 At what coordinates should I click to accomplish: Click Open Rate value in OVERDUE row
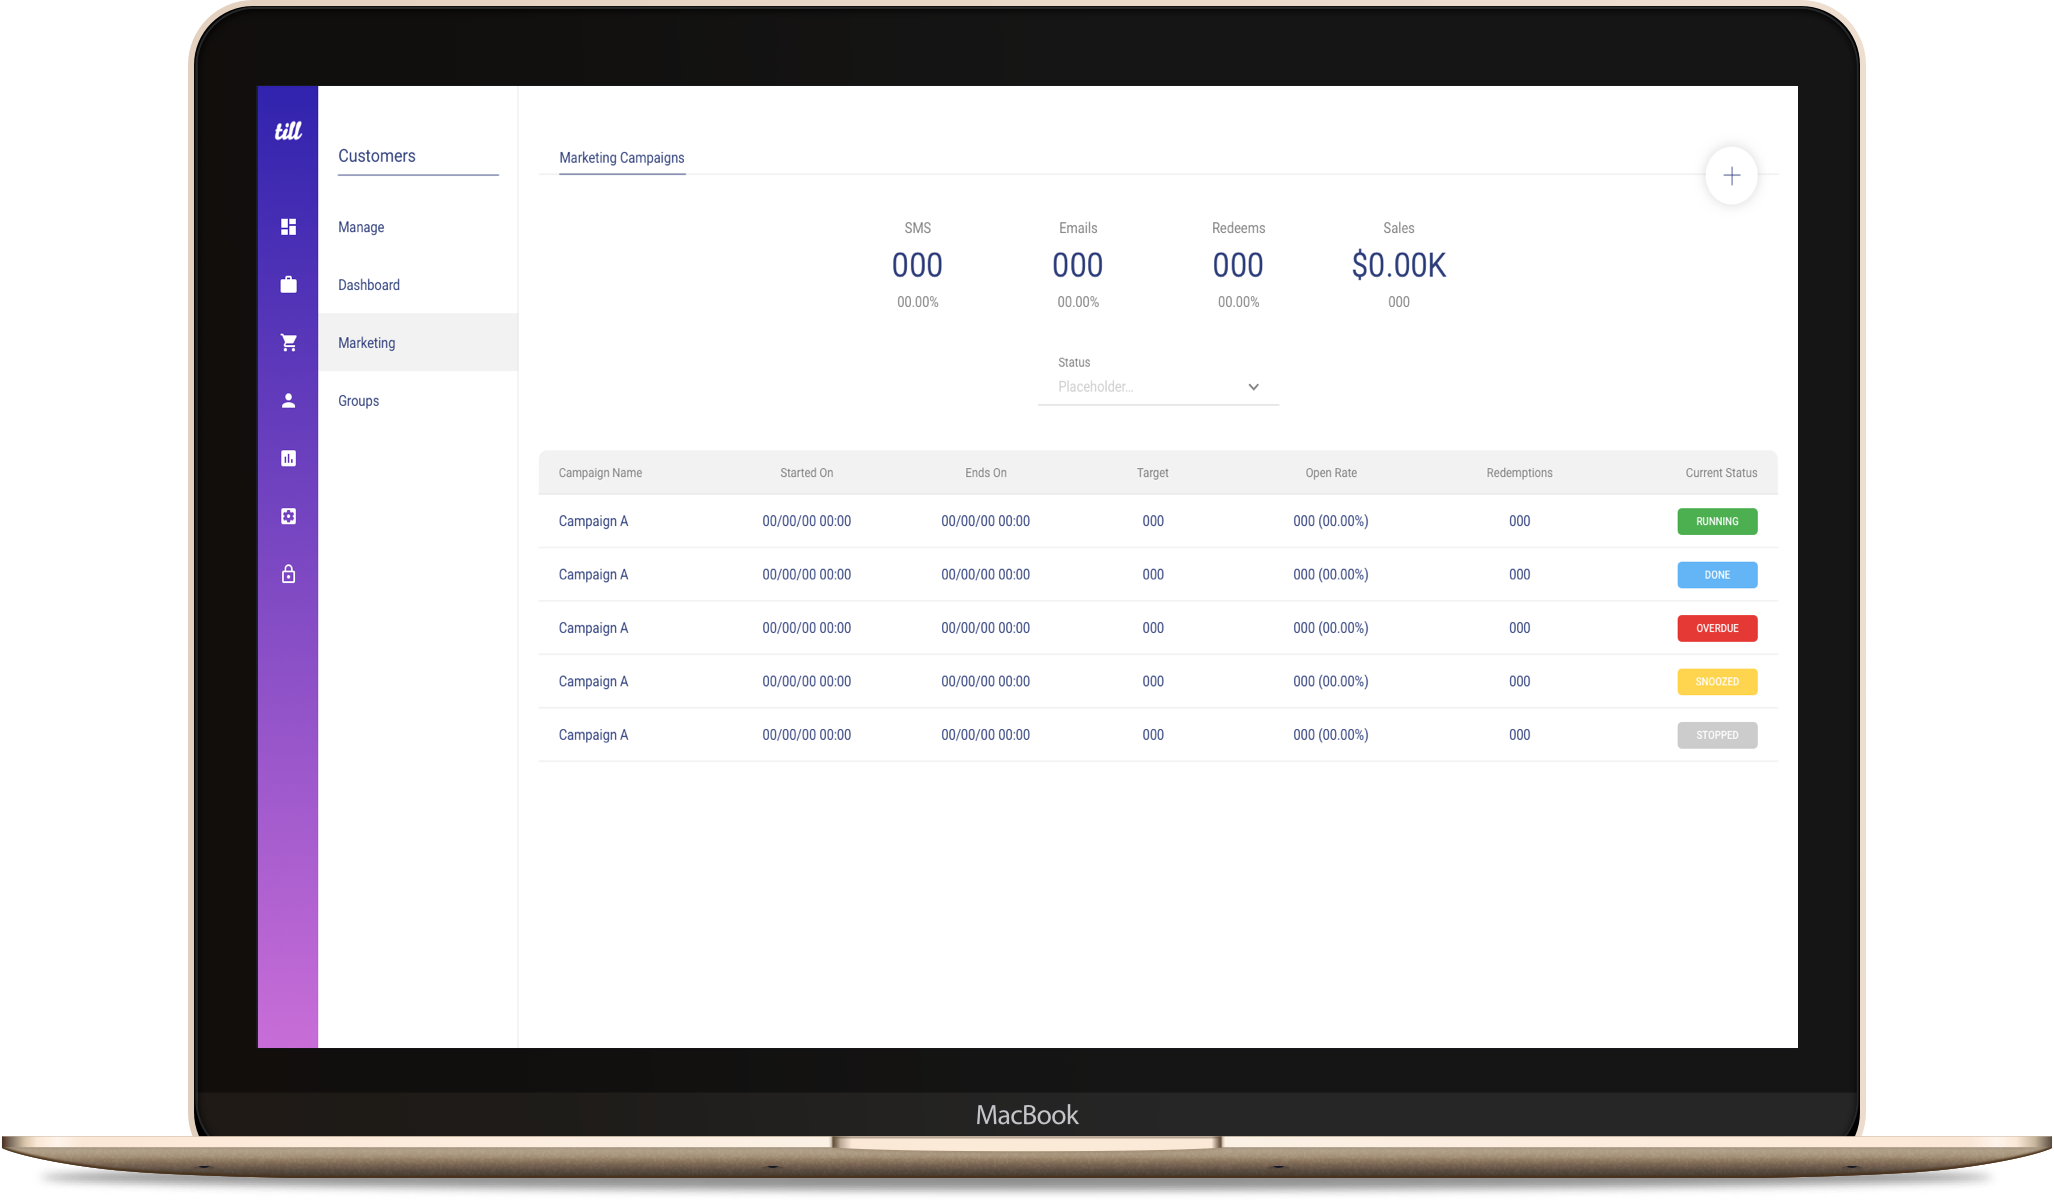1331,628
